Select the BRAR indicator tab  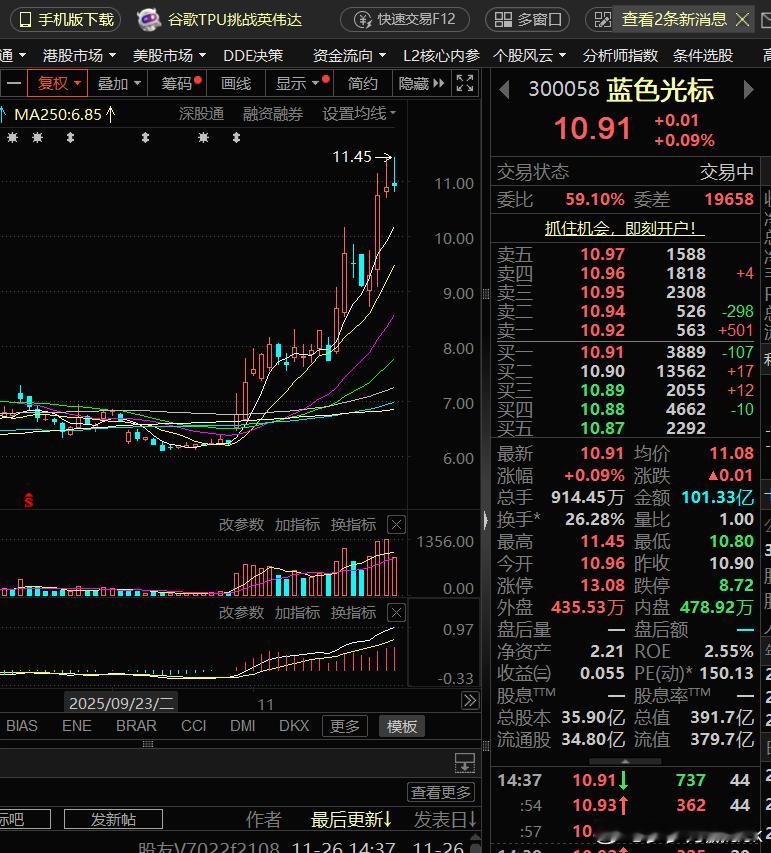tap(136, 726)
